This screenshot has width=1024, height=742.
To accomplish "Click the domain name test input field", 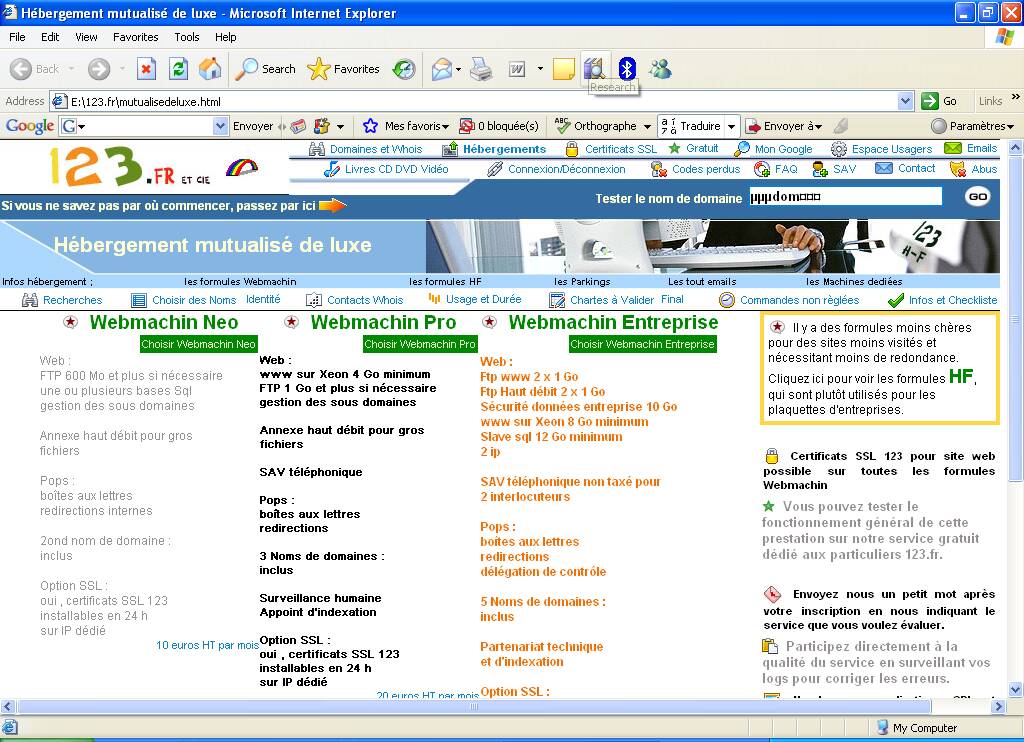I will [845, 197].
